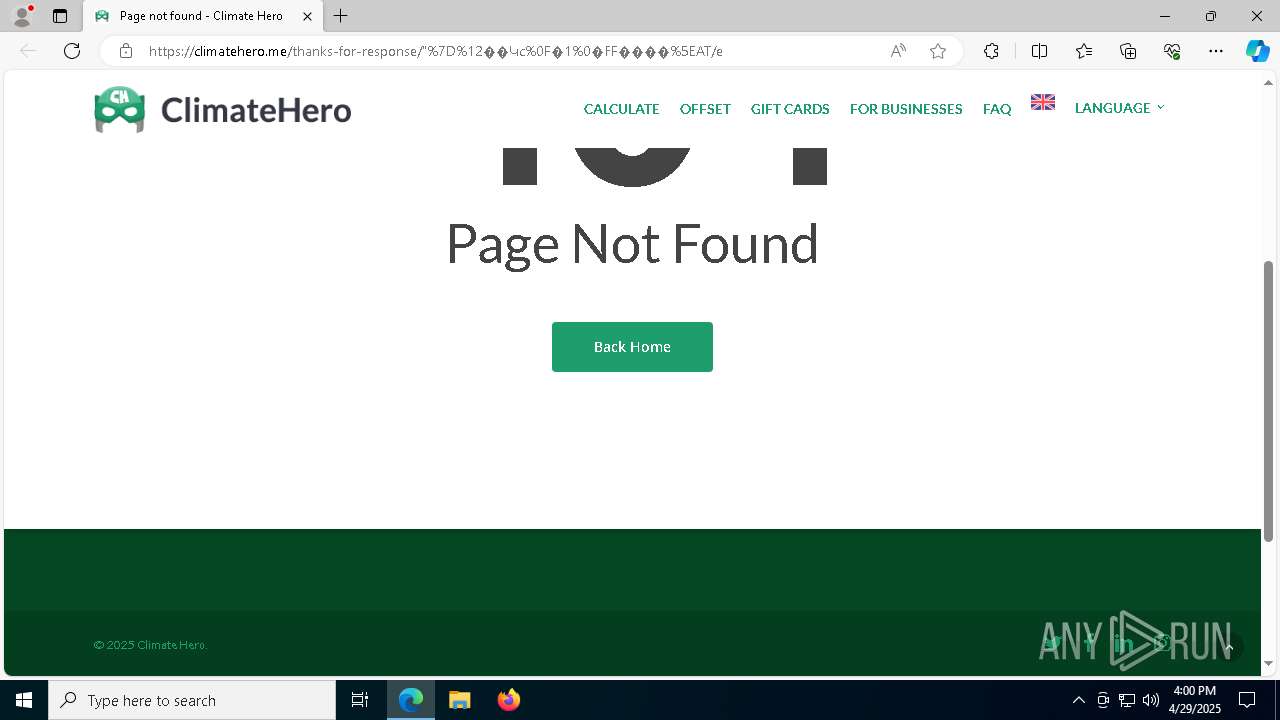Open the notification center icon
Viewport: 1280px width, 720px height.
pyautogui.click(x=1247, y=700)
